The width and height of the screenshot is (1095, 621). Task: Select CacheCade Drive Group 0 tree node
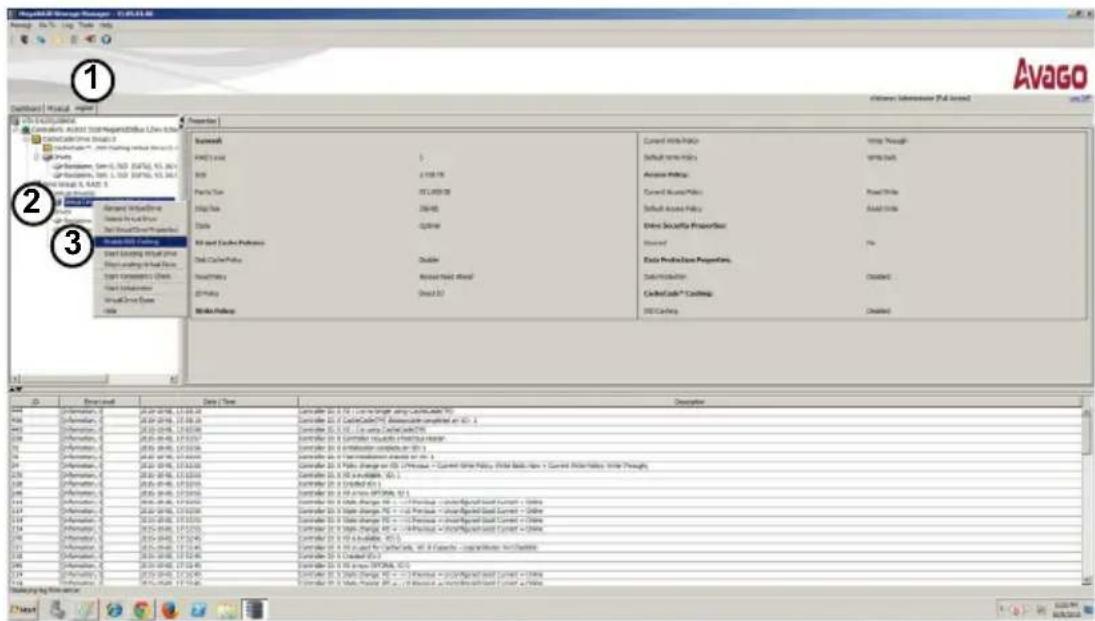pos(79,139)
